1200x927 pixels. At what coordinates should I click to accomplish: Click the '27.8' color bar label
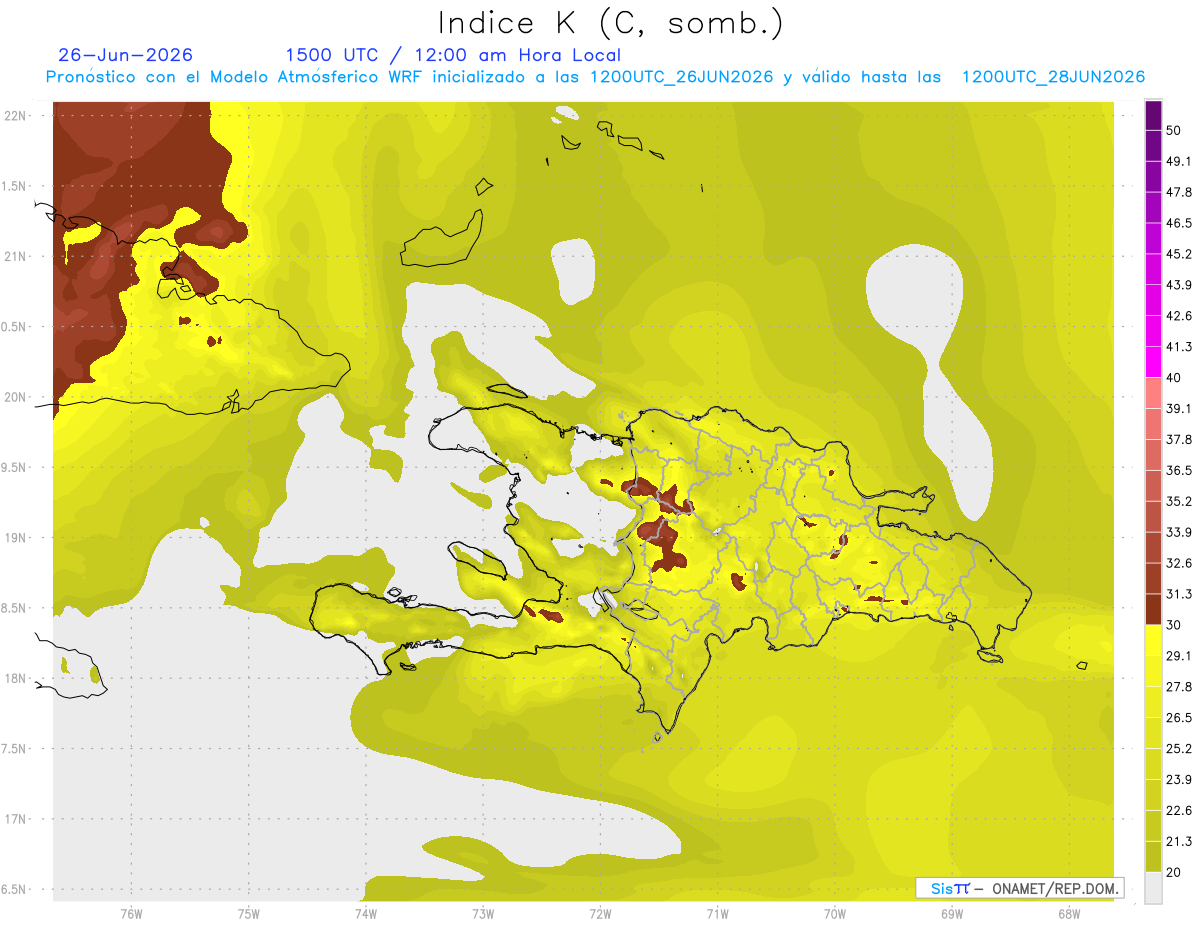click(1179, 687)
